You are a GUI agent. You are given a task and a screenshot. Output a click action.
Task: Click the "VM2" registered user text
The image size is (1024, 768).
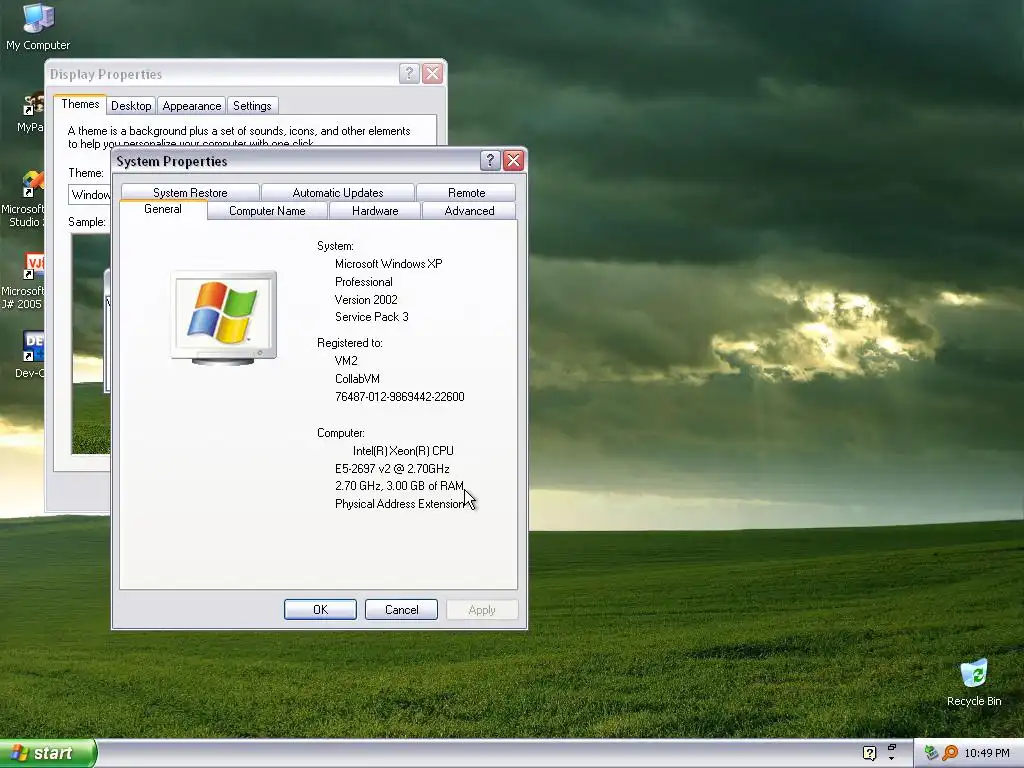[x=346, y=360]
